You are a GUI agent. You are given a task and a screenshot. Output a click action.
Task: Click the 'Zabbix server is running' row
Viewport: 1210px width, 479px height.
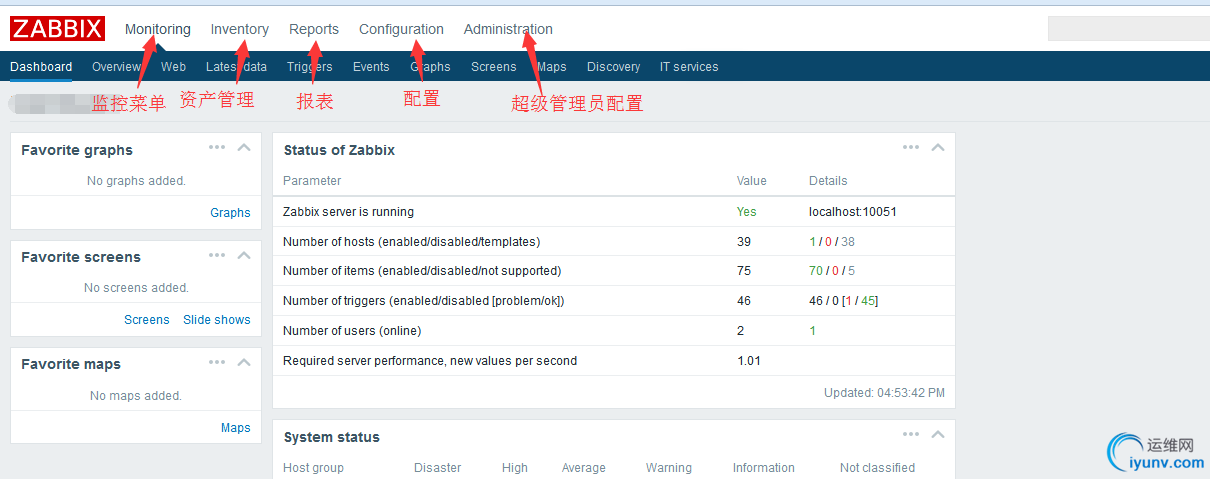coord(614,212)
